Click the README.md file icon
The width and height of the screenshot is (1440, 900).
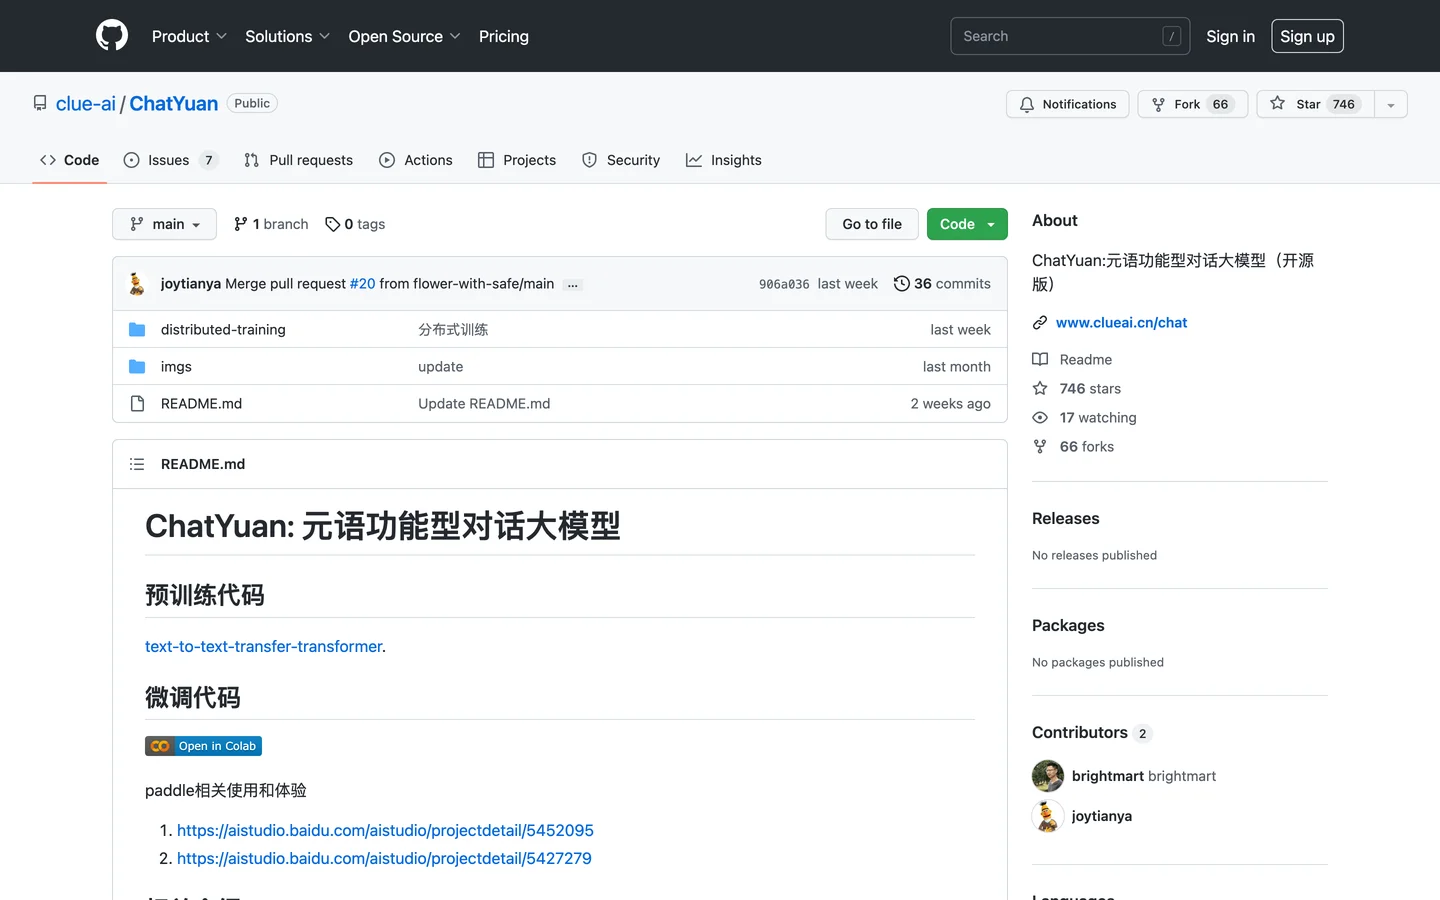(x=137, y=403)
